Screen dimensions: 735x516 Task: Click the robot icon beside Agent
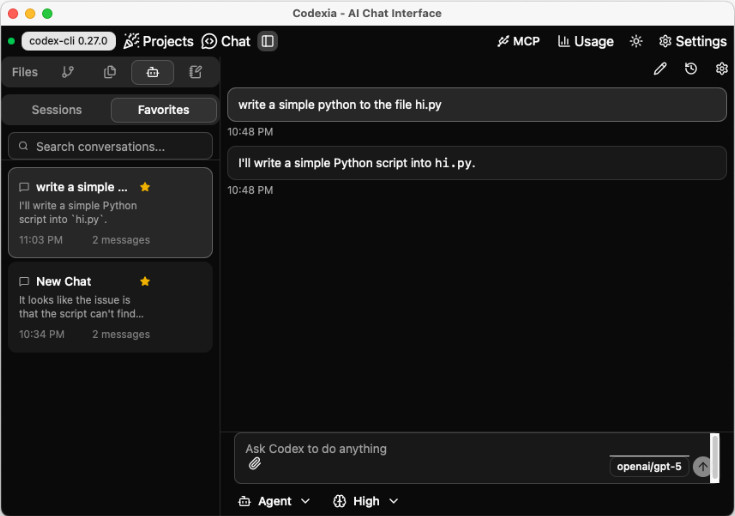[244, 501]
